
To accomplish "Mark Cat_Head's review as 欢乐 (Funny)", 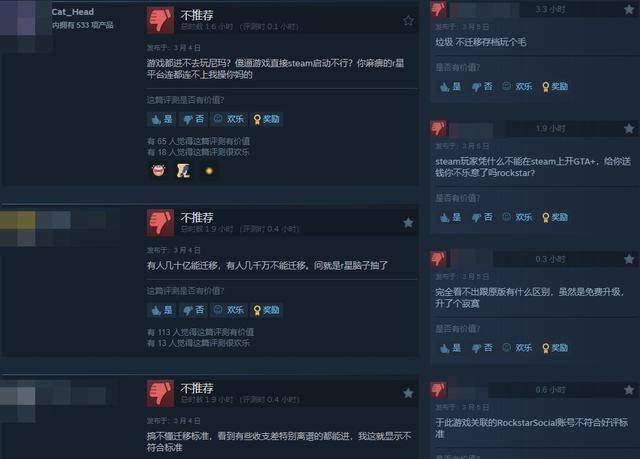I will click(x=229, y=119).
